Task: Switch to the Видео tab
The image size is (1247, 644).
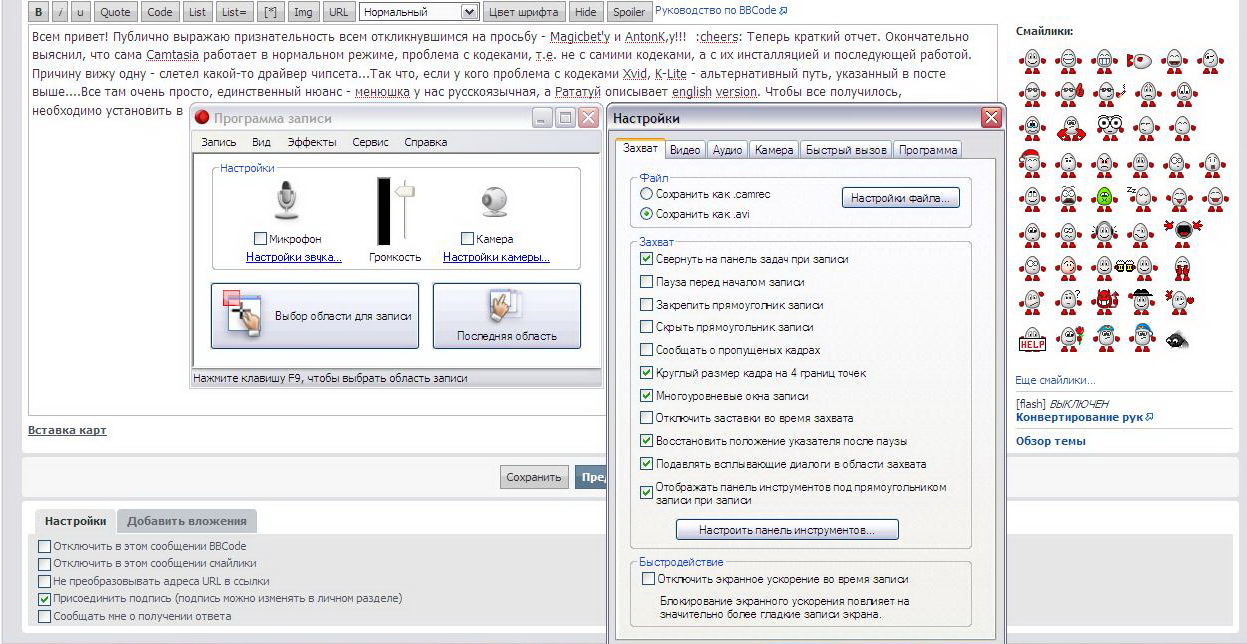Action: tap(685, 150)
